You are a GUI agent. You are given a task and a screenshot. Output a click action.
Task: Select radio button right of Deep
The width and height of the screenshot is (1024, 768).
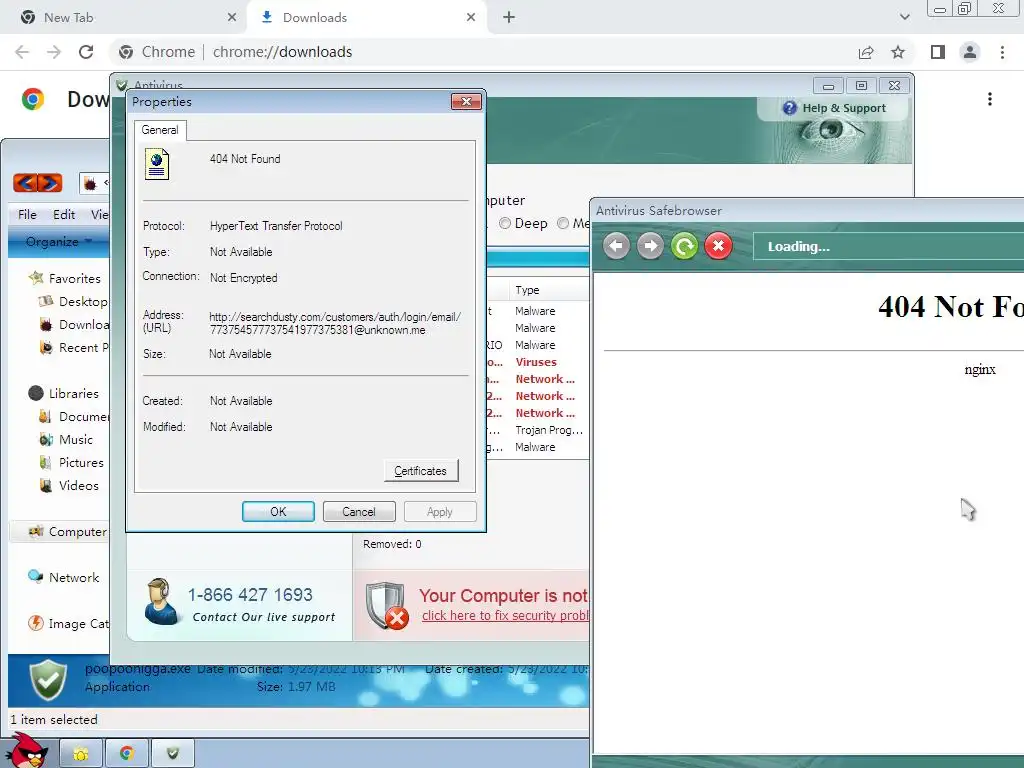tap(563, 223)
